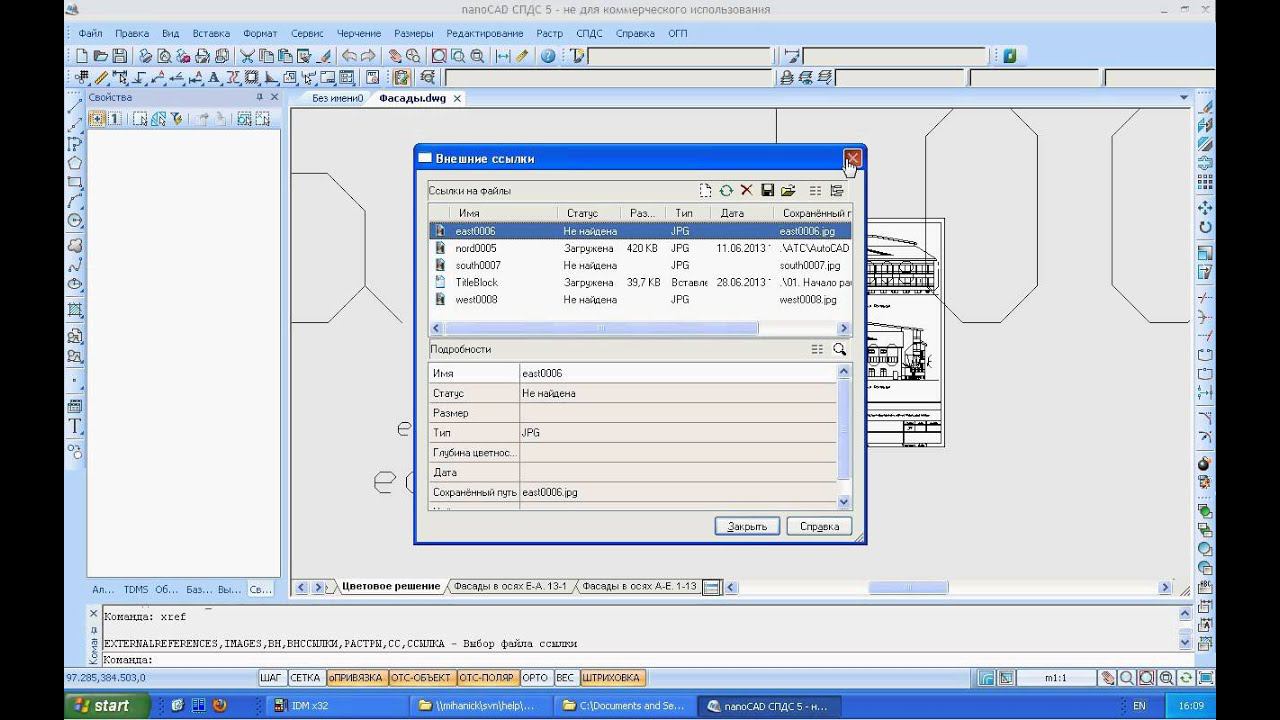Click the open folder icon in dialog
This screenshot has height=720, width=1280.
[x=788, y=190]
